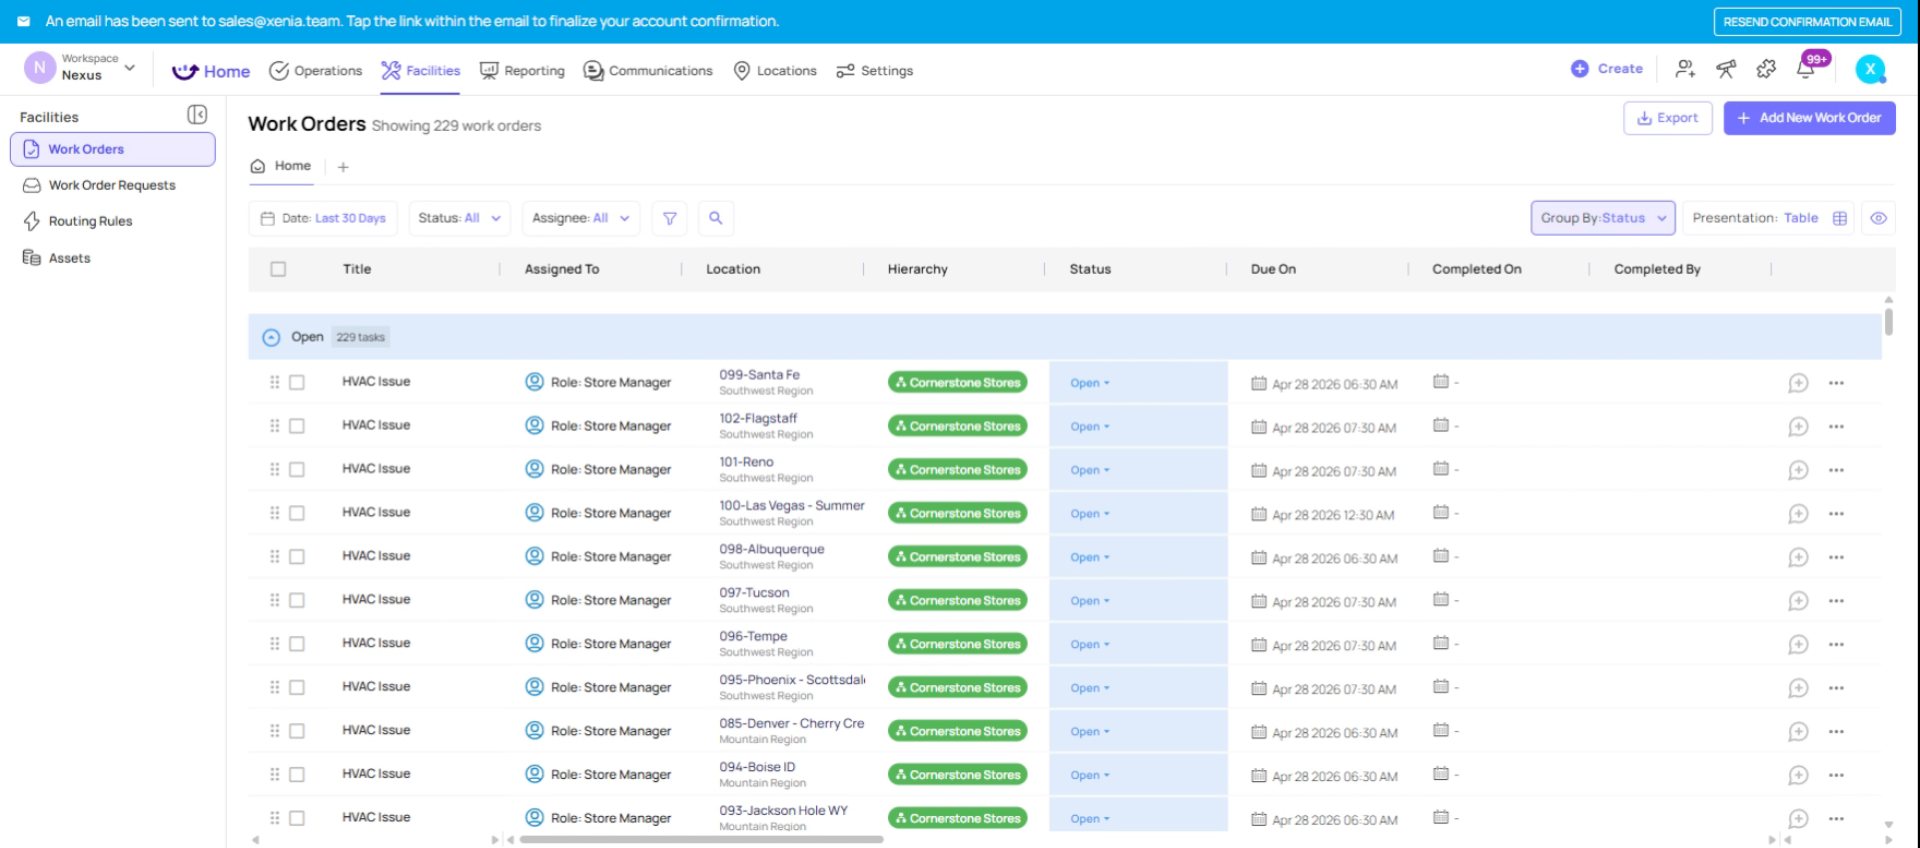Open notifications bell with 99+ badge

tap(1807, 68)
